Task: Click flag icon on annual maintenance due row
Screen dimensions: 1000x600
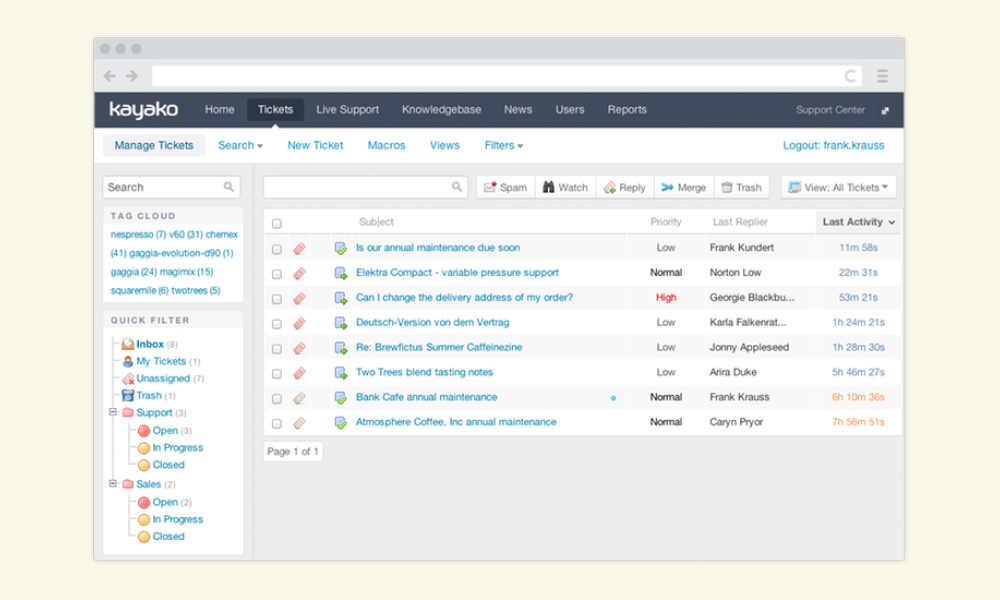Action: click(299, 248)
